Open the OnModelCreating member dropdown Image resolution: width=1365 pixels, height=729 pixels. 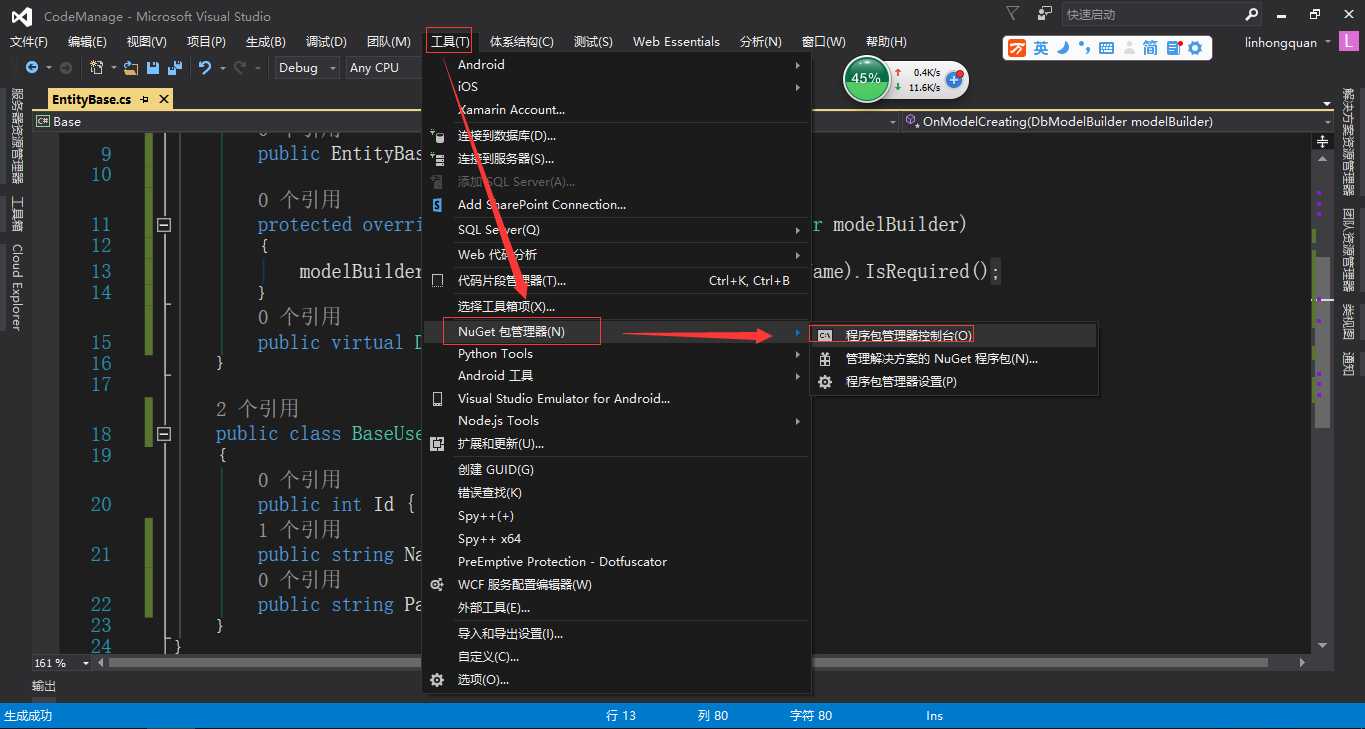(x=1117, y=121)
